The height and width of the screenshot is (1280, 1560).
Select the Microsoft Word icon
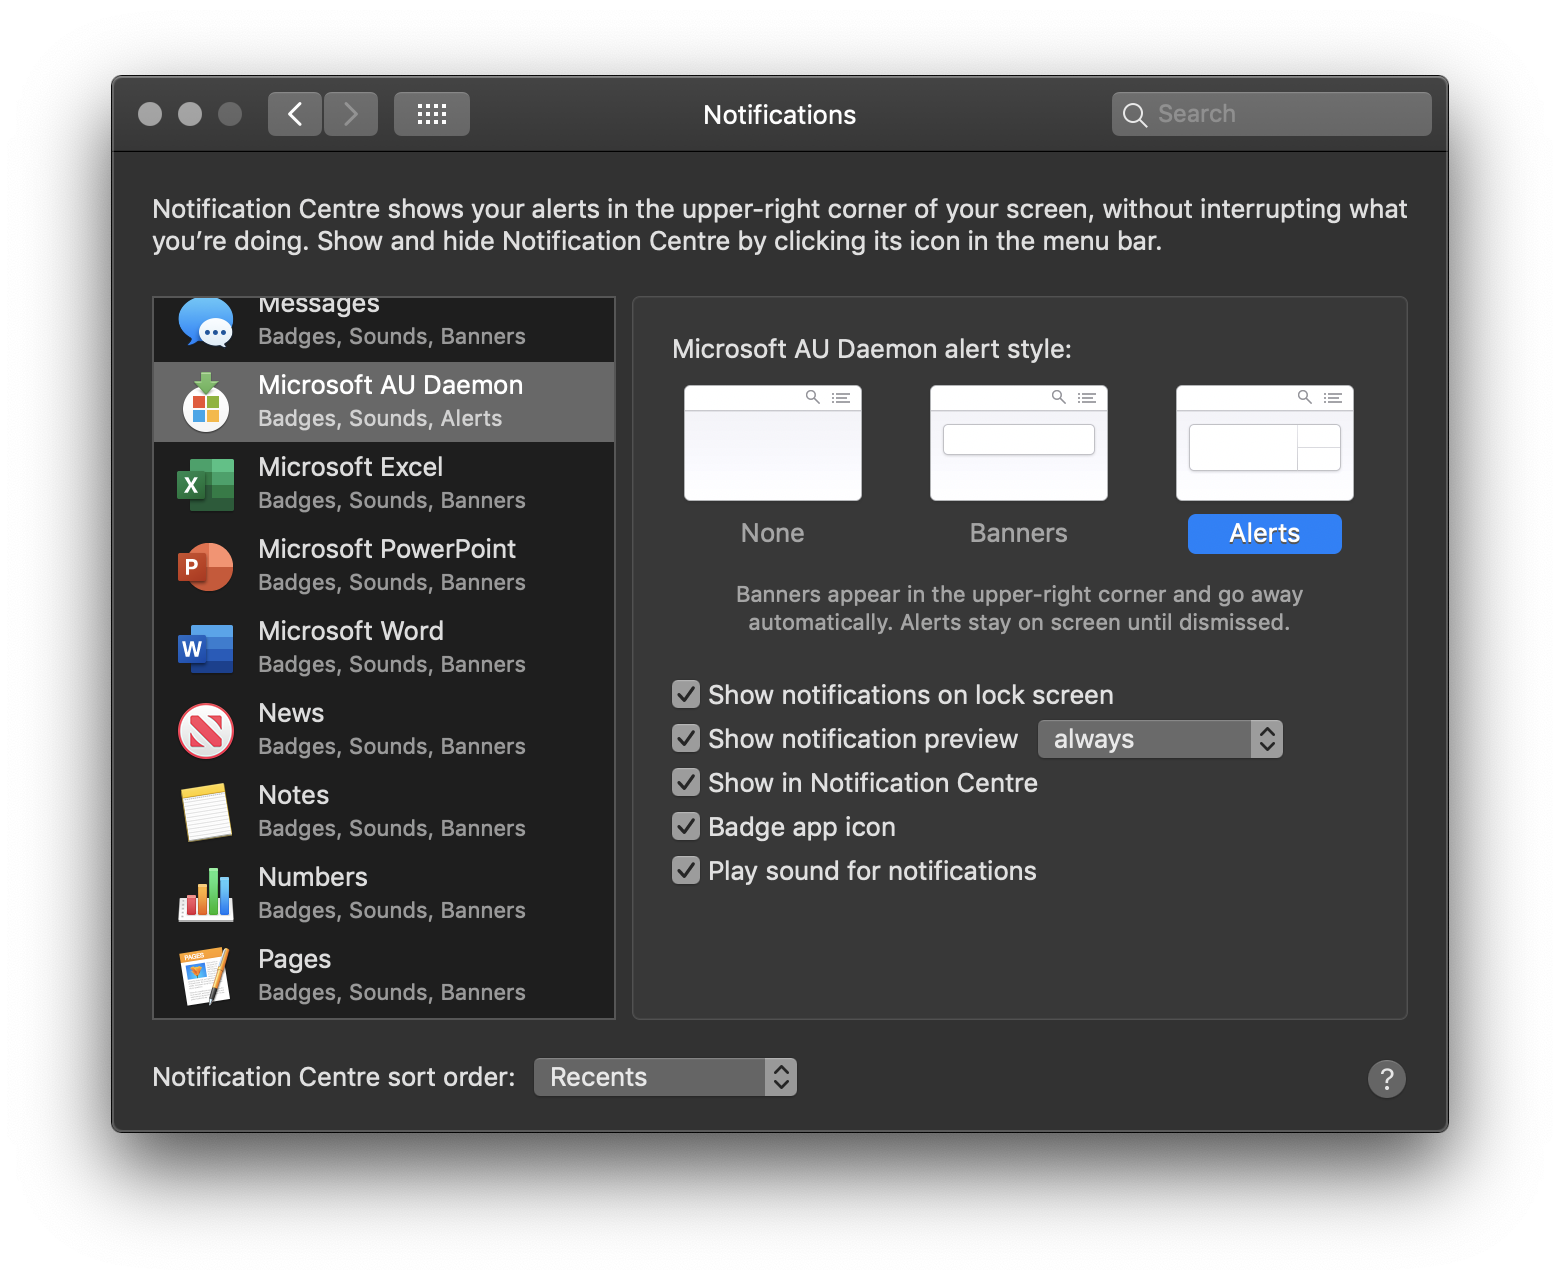[x=206, y=648]
